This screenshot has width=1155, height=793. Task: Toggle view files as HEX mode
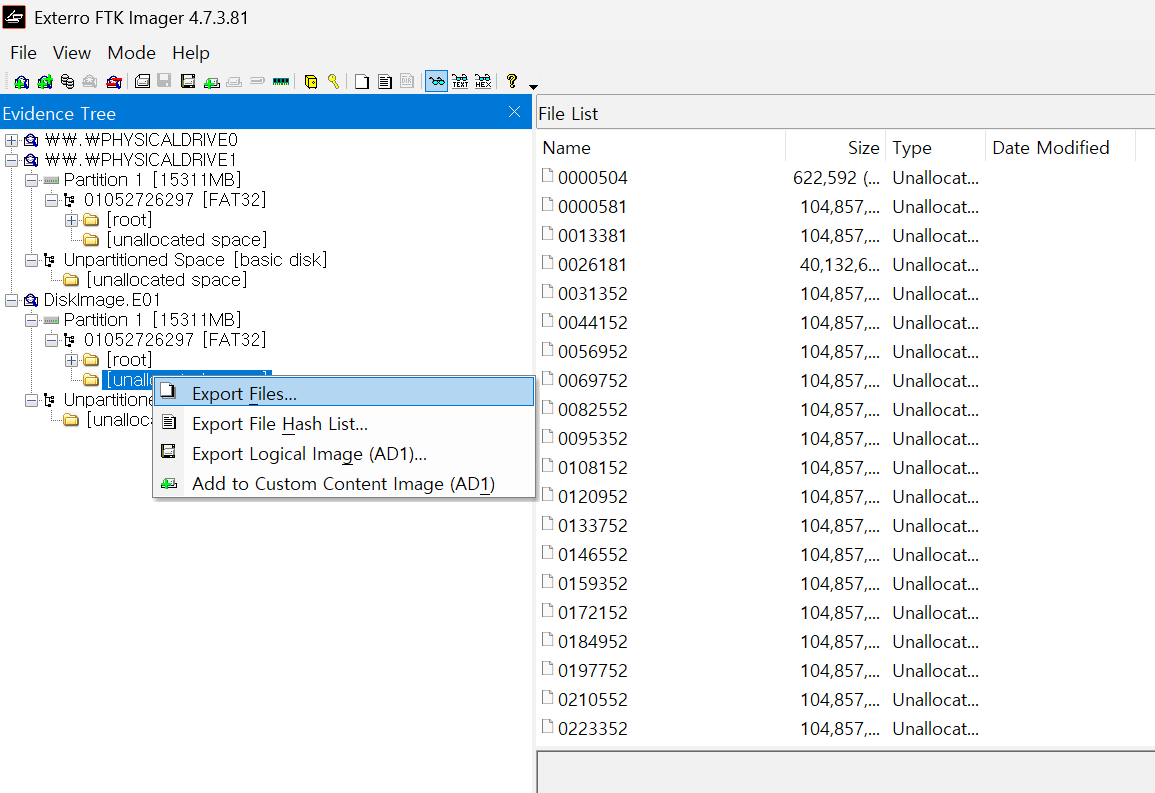(x=483, y=82)
